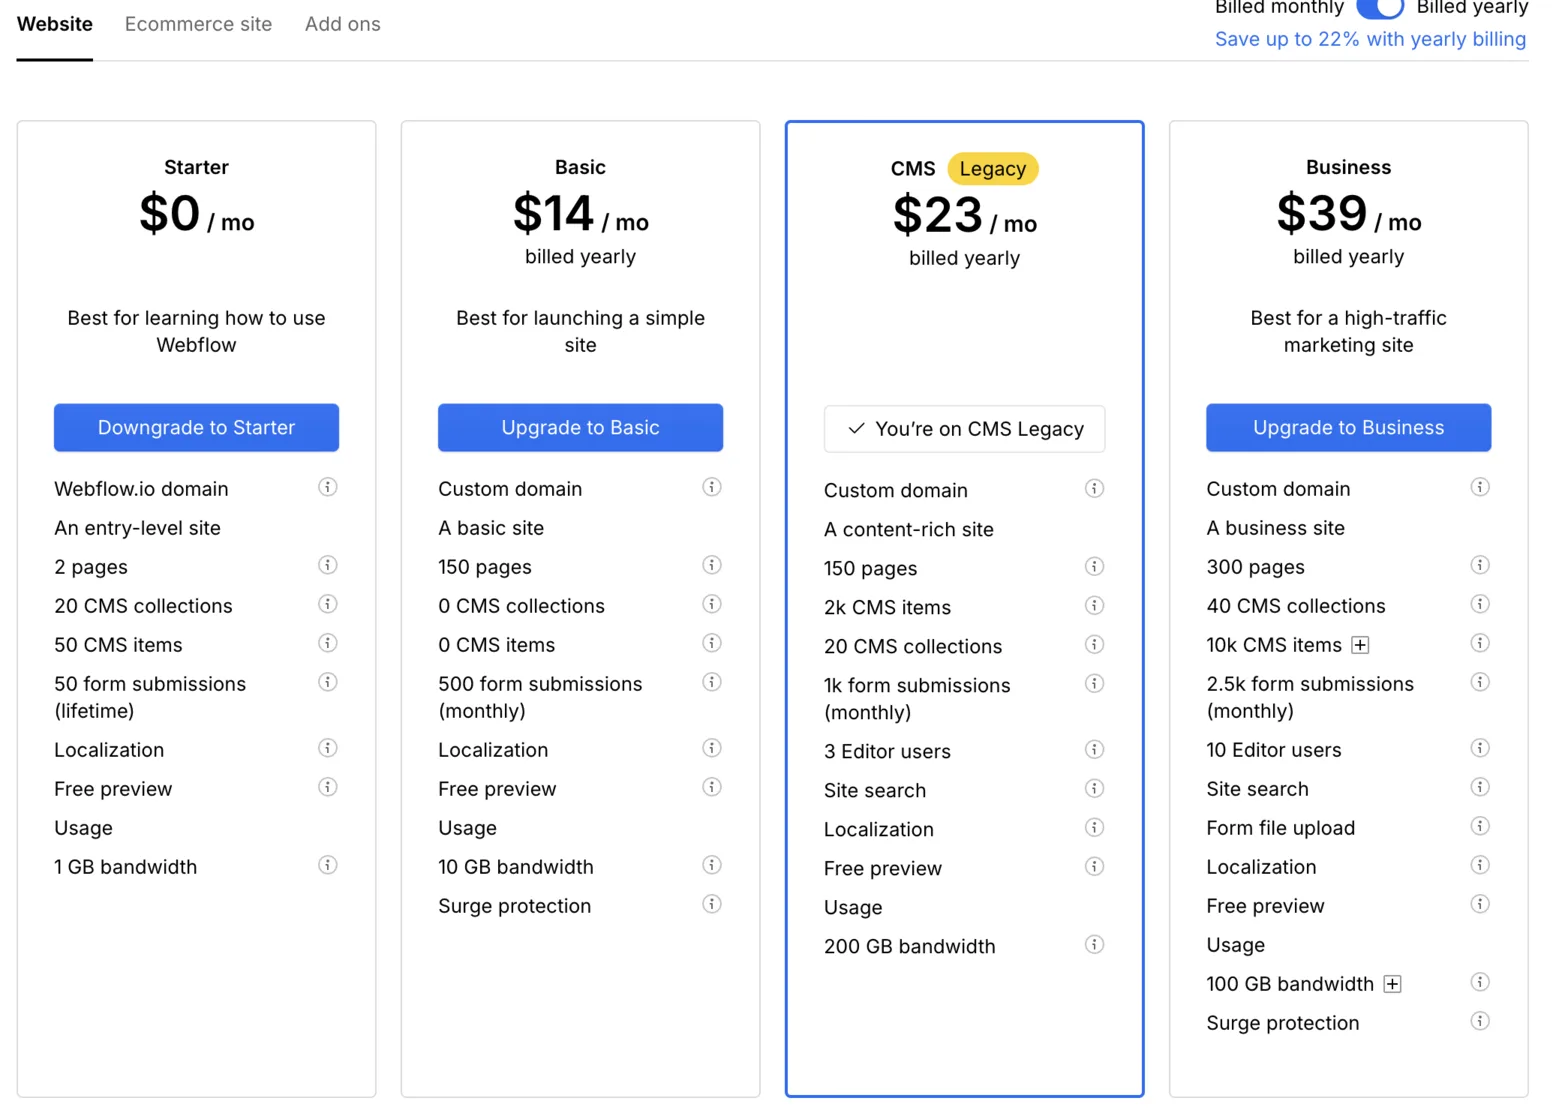
Task: Show info for 300 pages
Action: click(1479, 565)
